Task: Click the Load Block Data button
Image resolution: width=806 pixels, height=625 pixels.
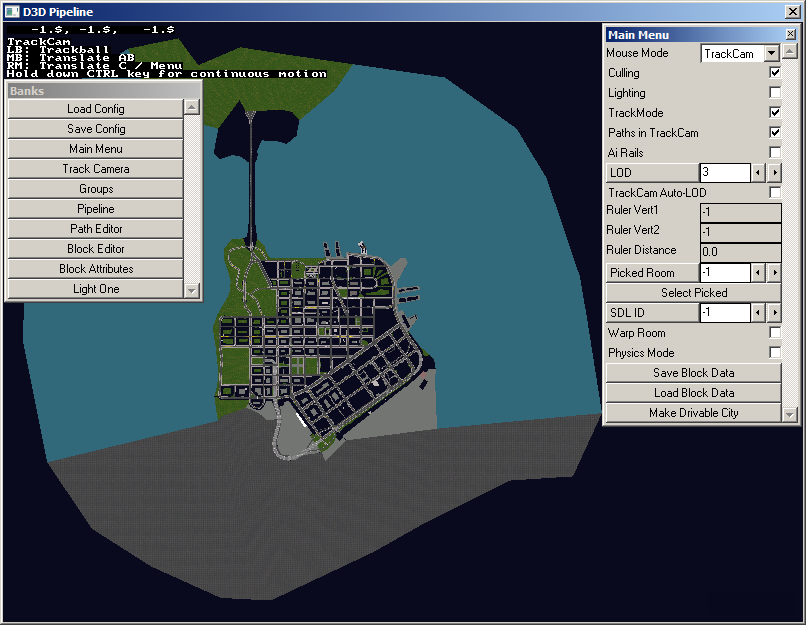Action: [693, 393]
